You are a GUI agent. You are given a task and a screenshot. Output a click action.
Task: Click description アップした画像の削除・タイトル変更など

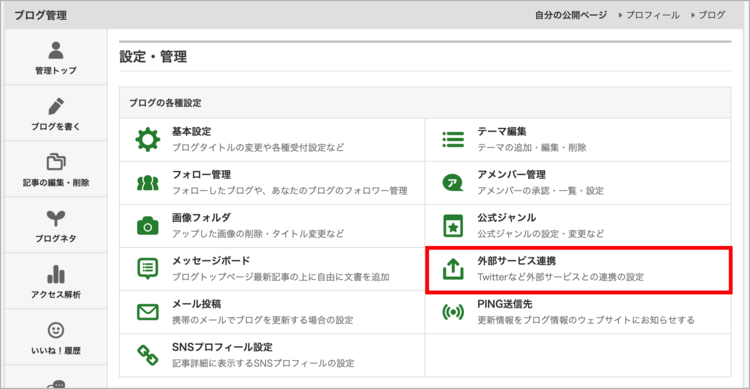(x=258, y=234)
